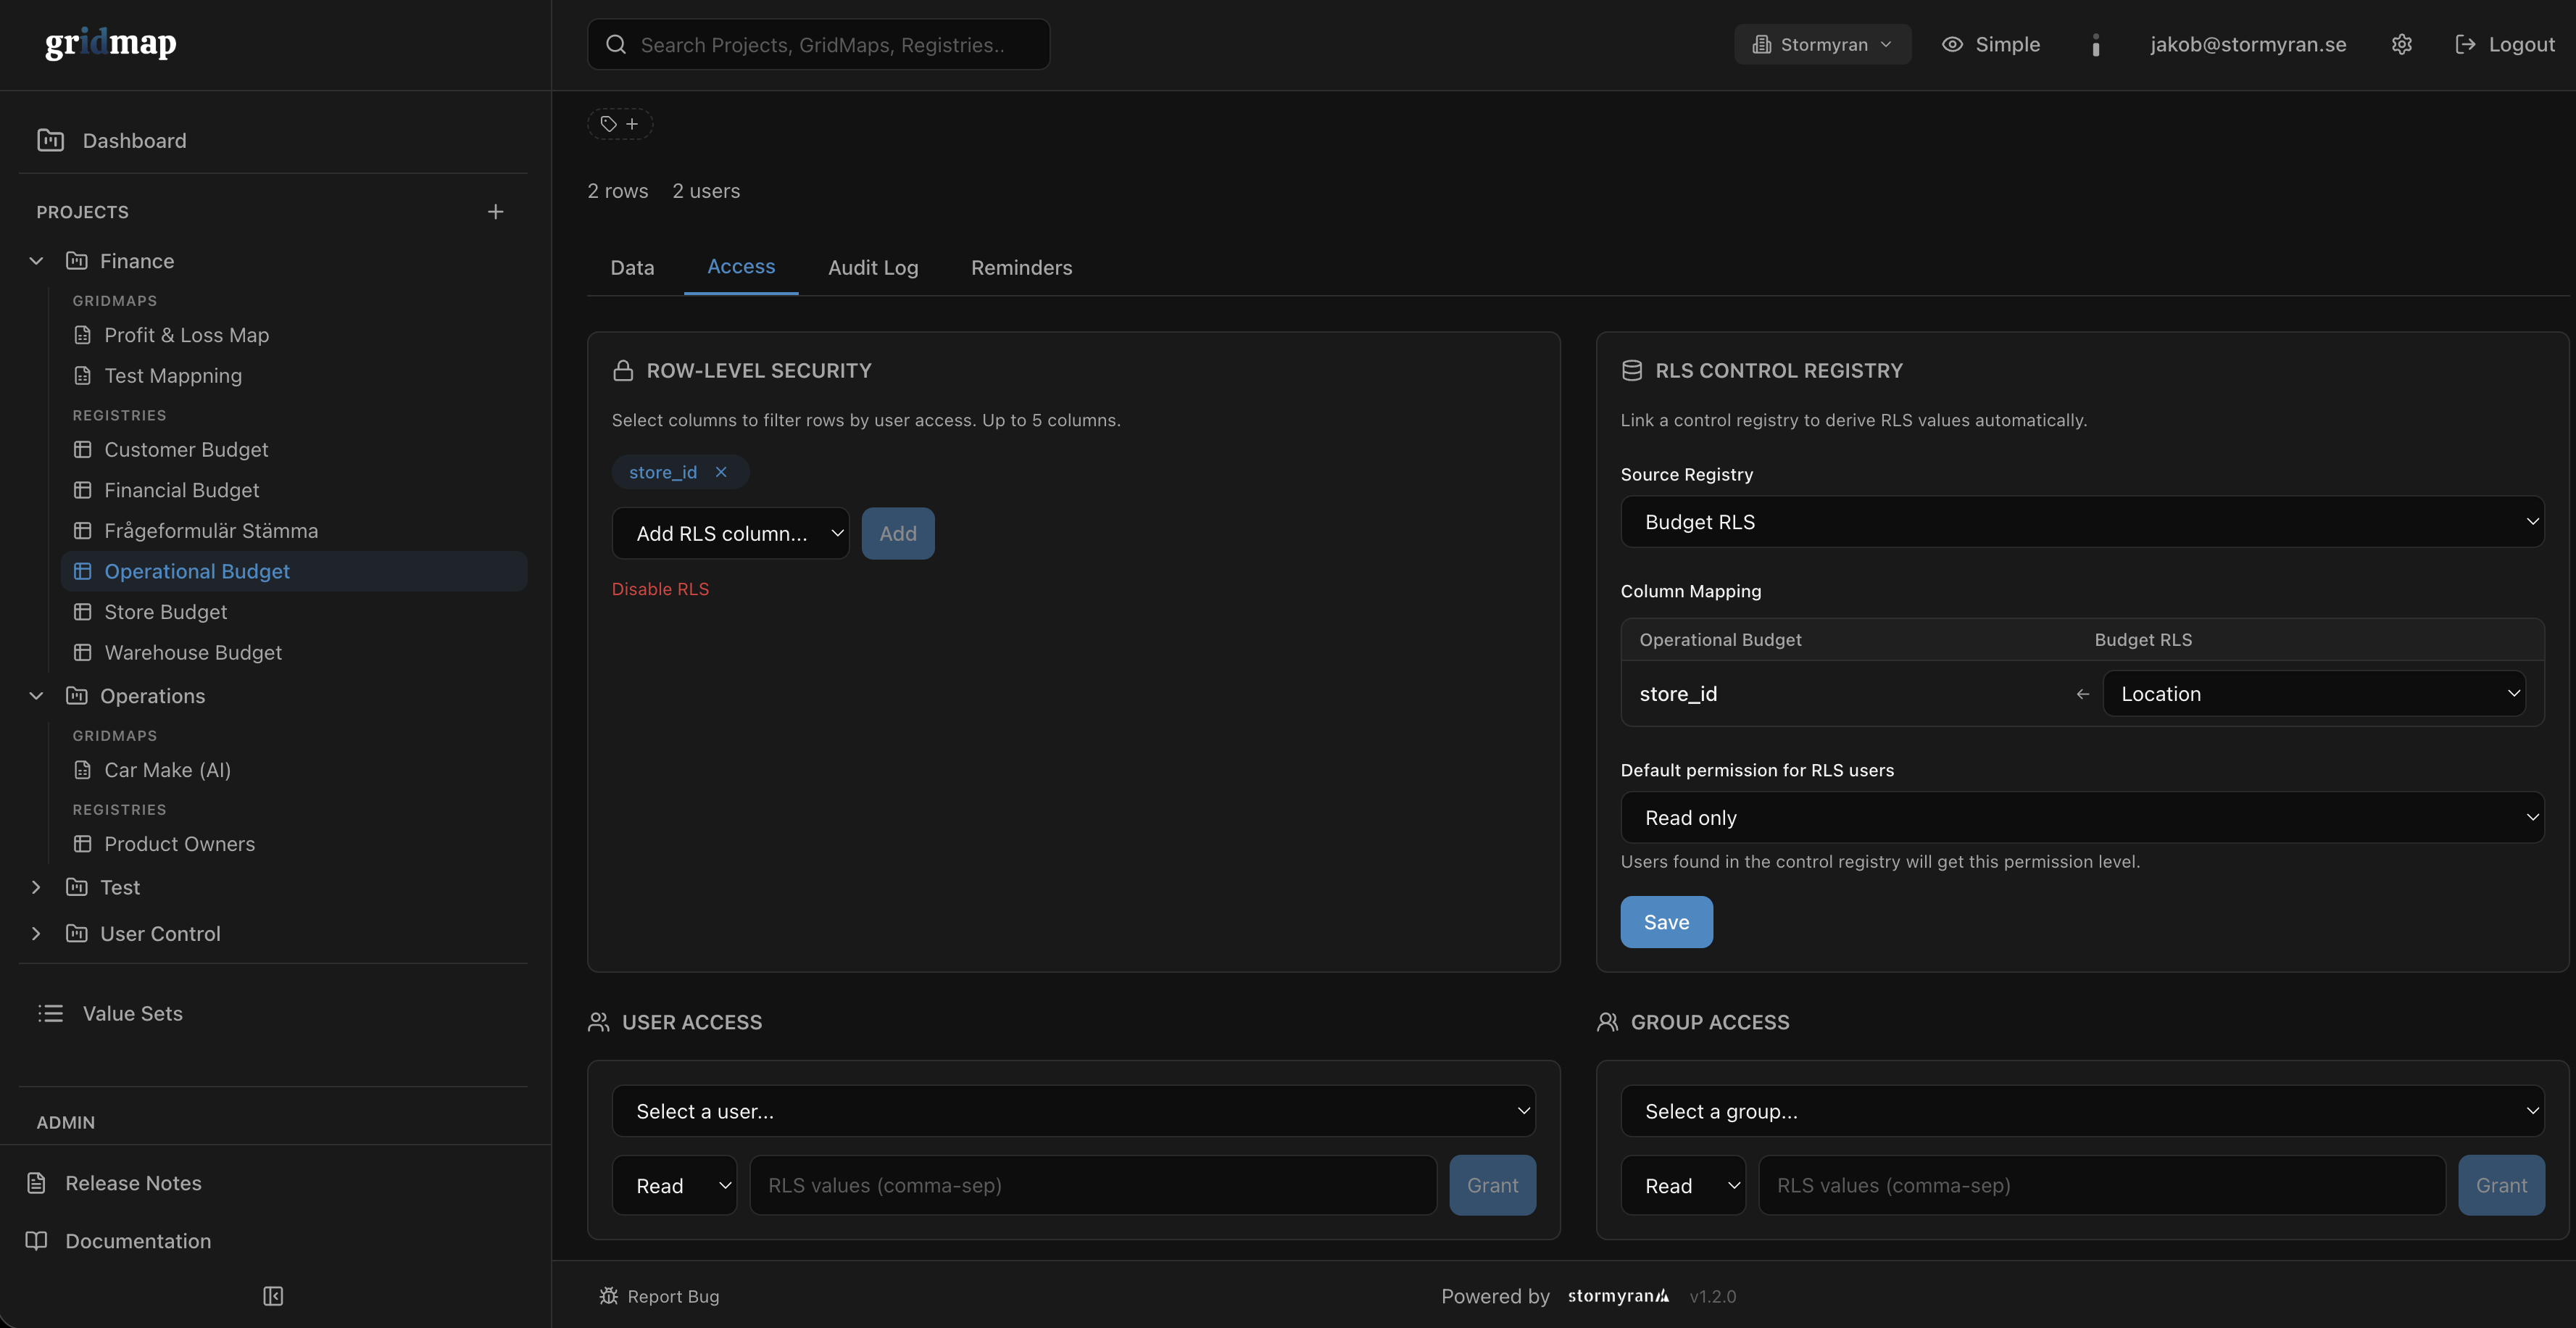Collapse the sidebar panel icon
Image resolution: width=2576 pixels, height=1328 pixels.
coord(273,1296)
